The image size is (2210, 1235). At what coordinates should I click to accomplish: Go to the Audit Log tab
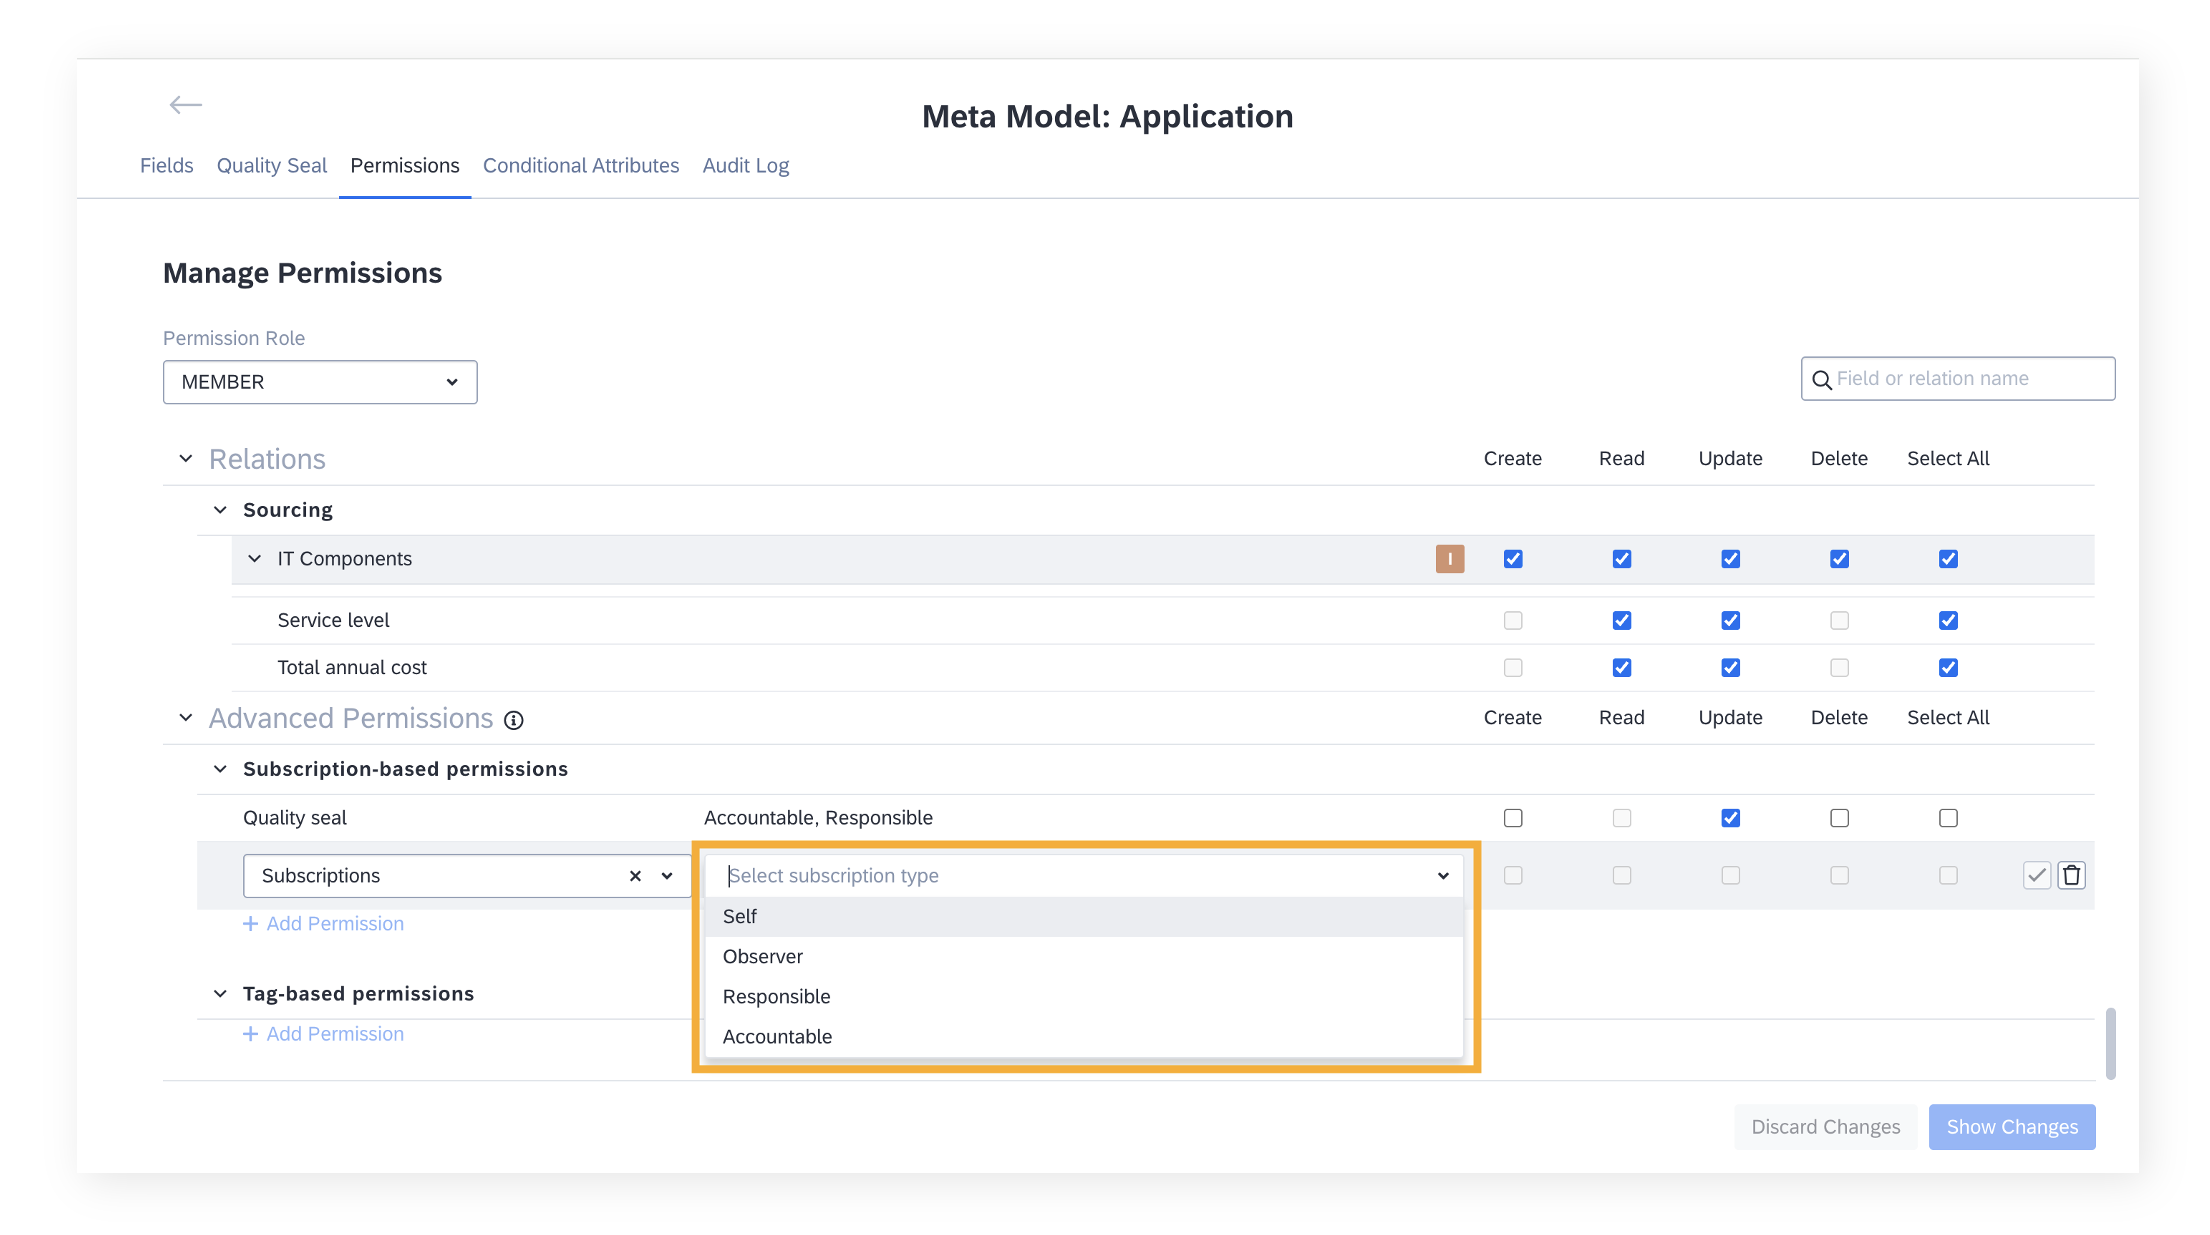[x=746, y=166]
